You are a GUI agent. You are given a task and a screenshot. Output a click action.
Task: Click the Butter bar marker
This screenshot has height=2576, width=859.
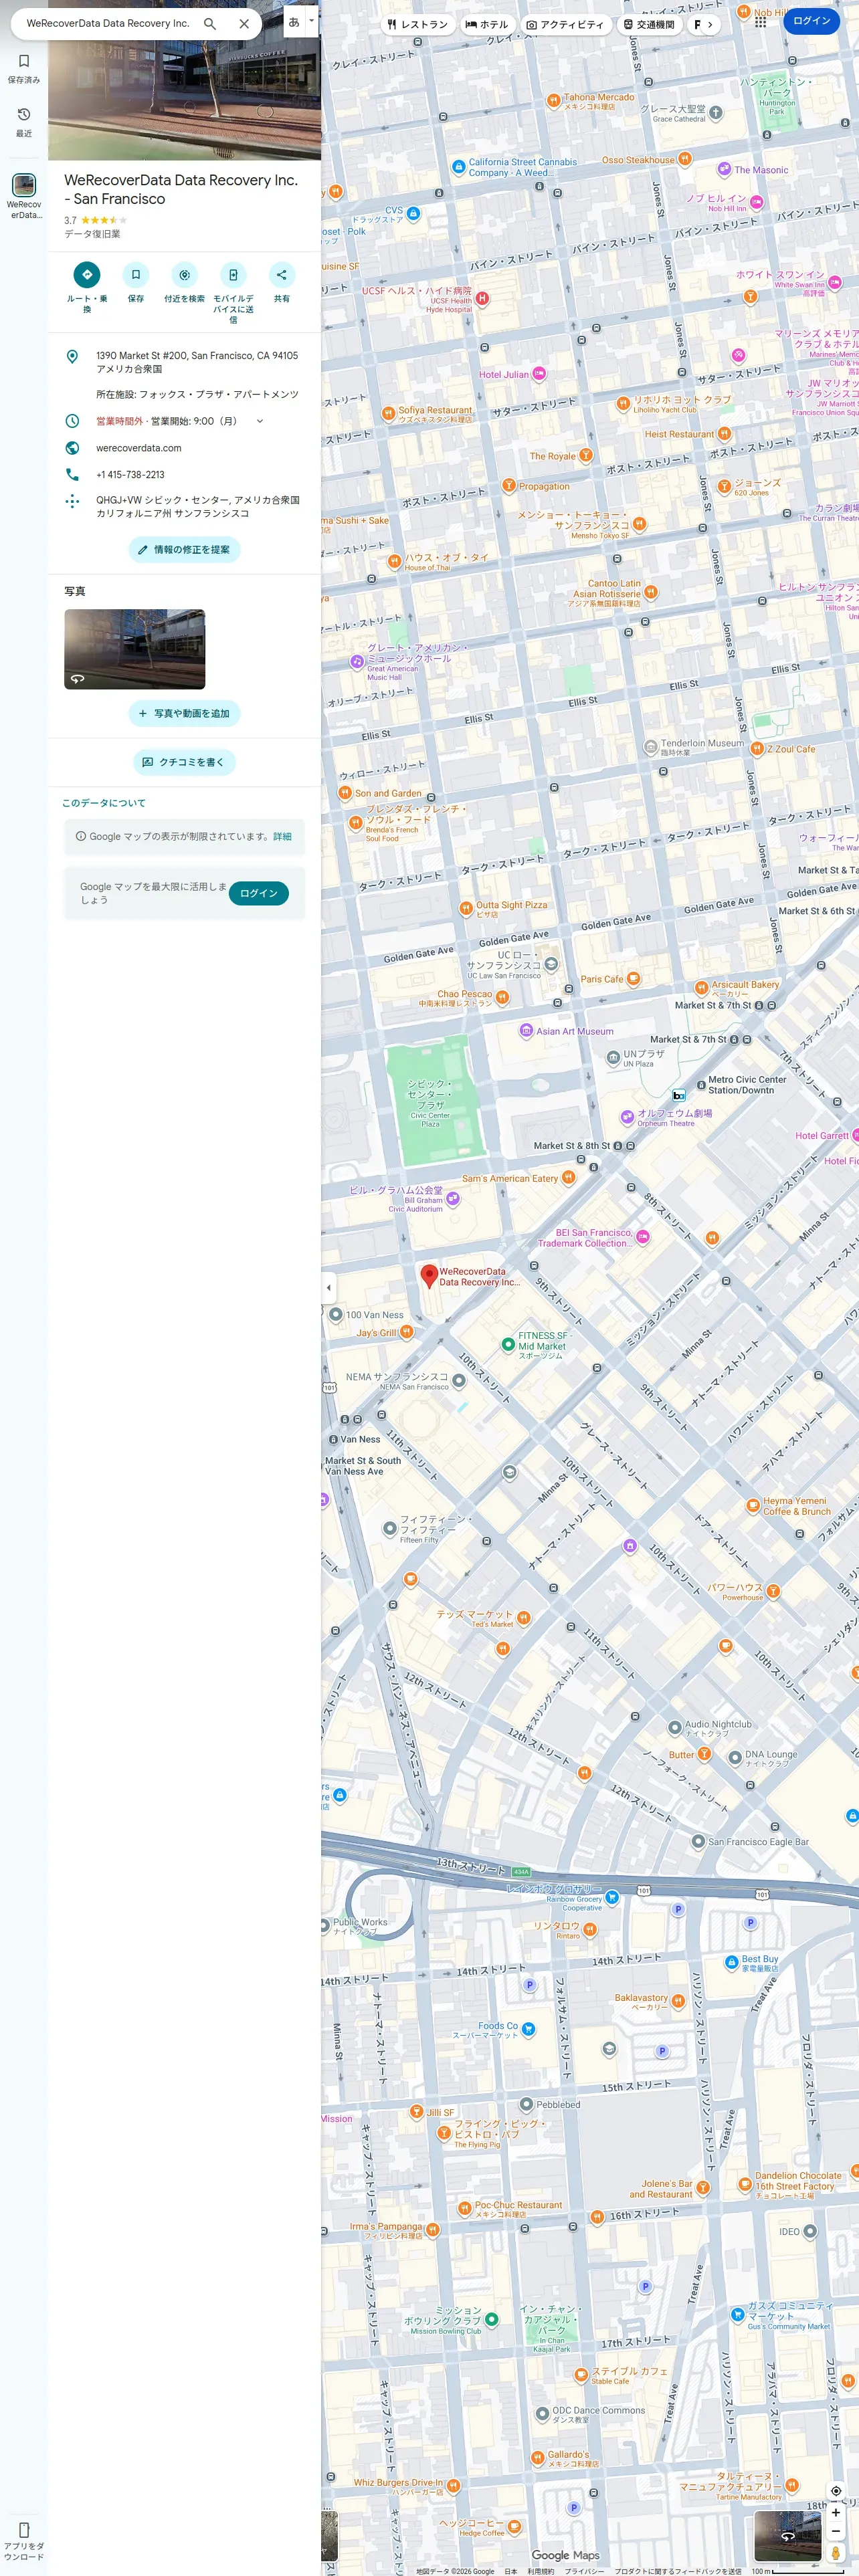(704, 1753)
